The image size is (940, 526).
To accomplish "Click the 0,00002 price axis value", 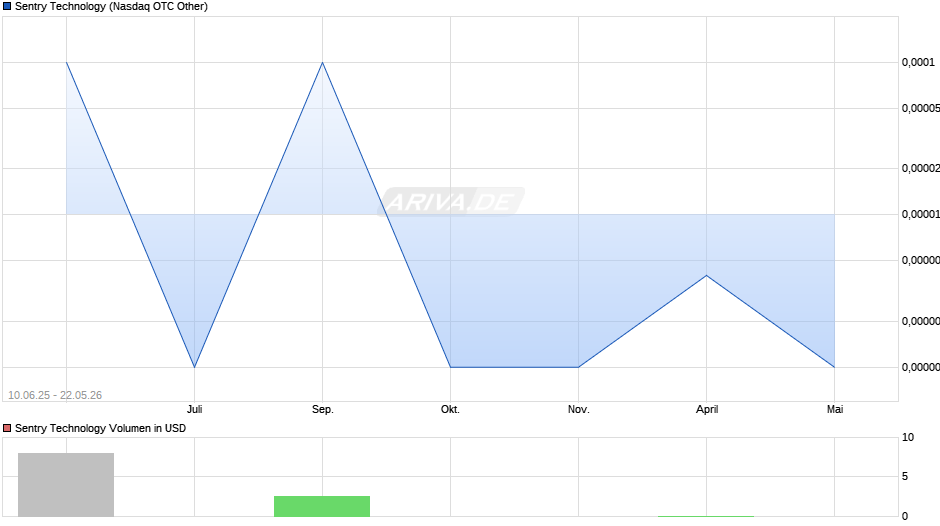I will 921,169.
